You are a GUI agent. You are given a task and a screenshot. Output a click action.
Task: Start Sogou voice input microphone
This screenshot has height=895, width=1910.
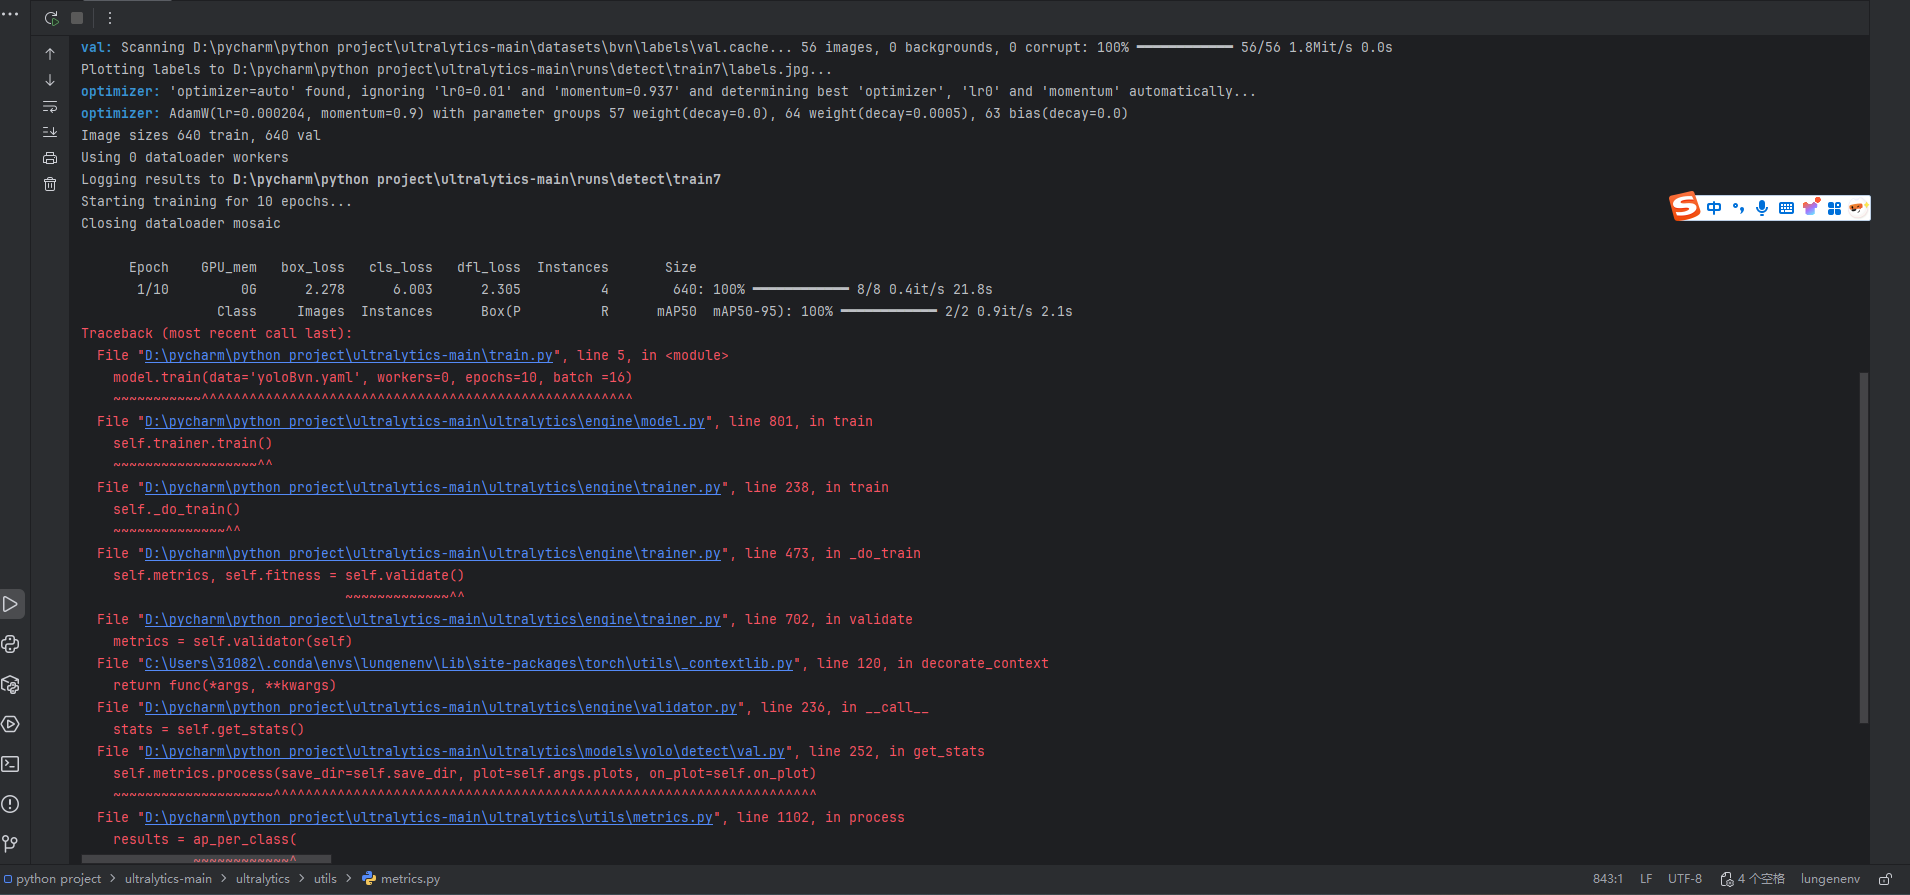click(1762, 208)
